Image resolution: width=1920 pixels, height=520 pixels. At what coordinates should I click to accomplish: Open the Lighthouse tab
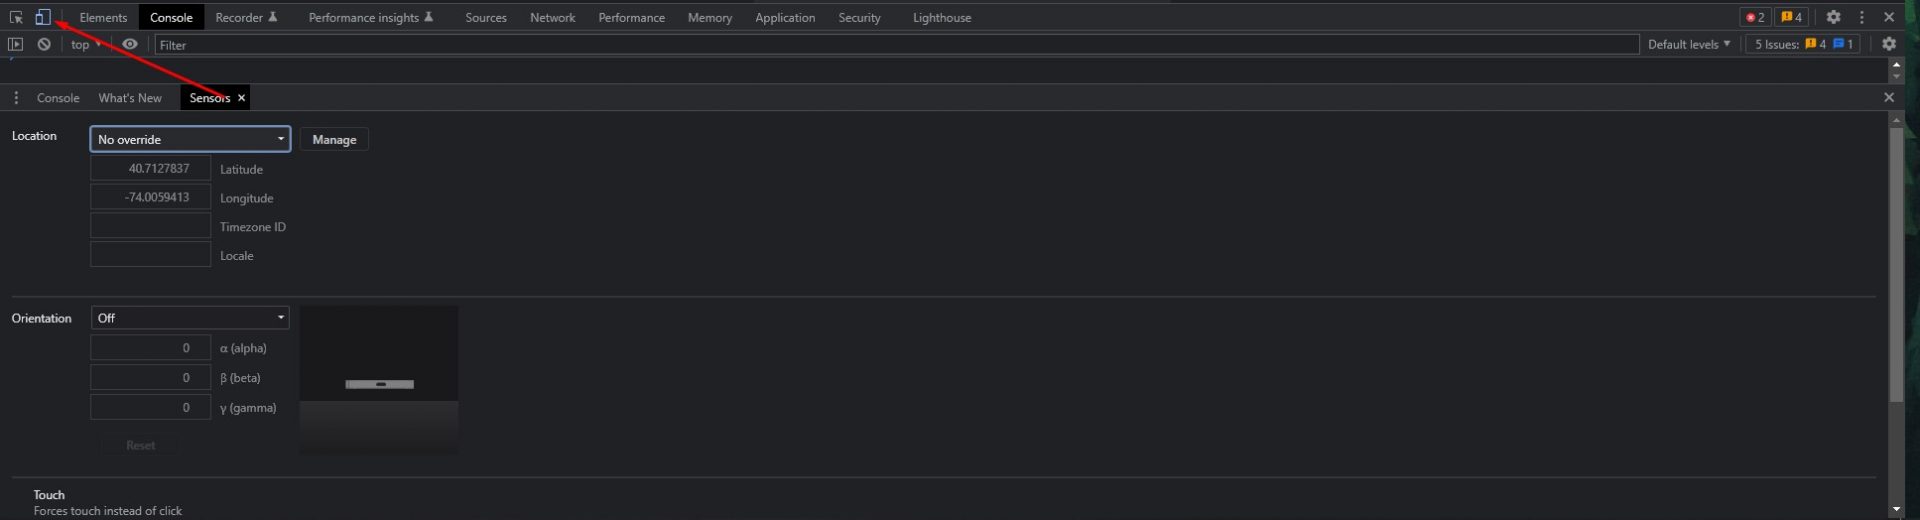pos(942,17)
